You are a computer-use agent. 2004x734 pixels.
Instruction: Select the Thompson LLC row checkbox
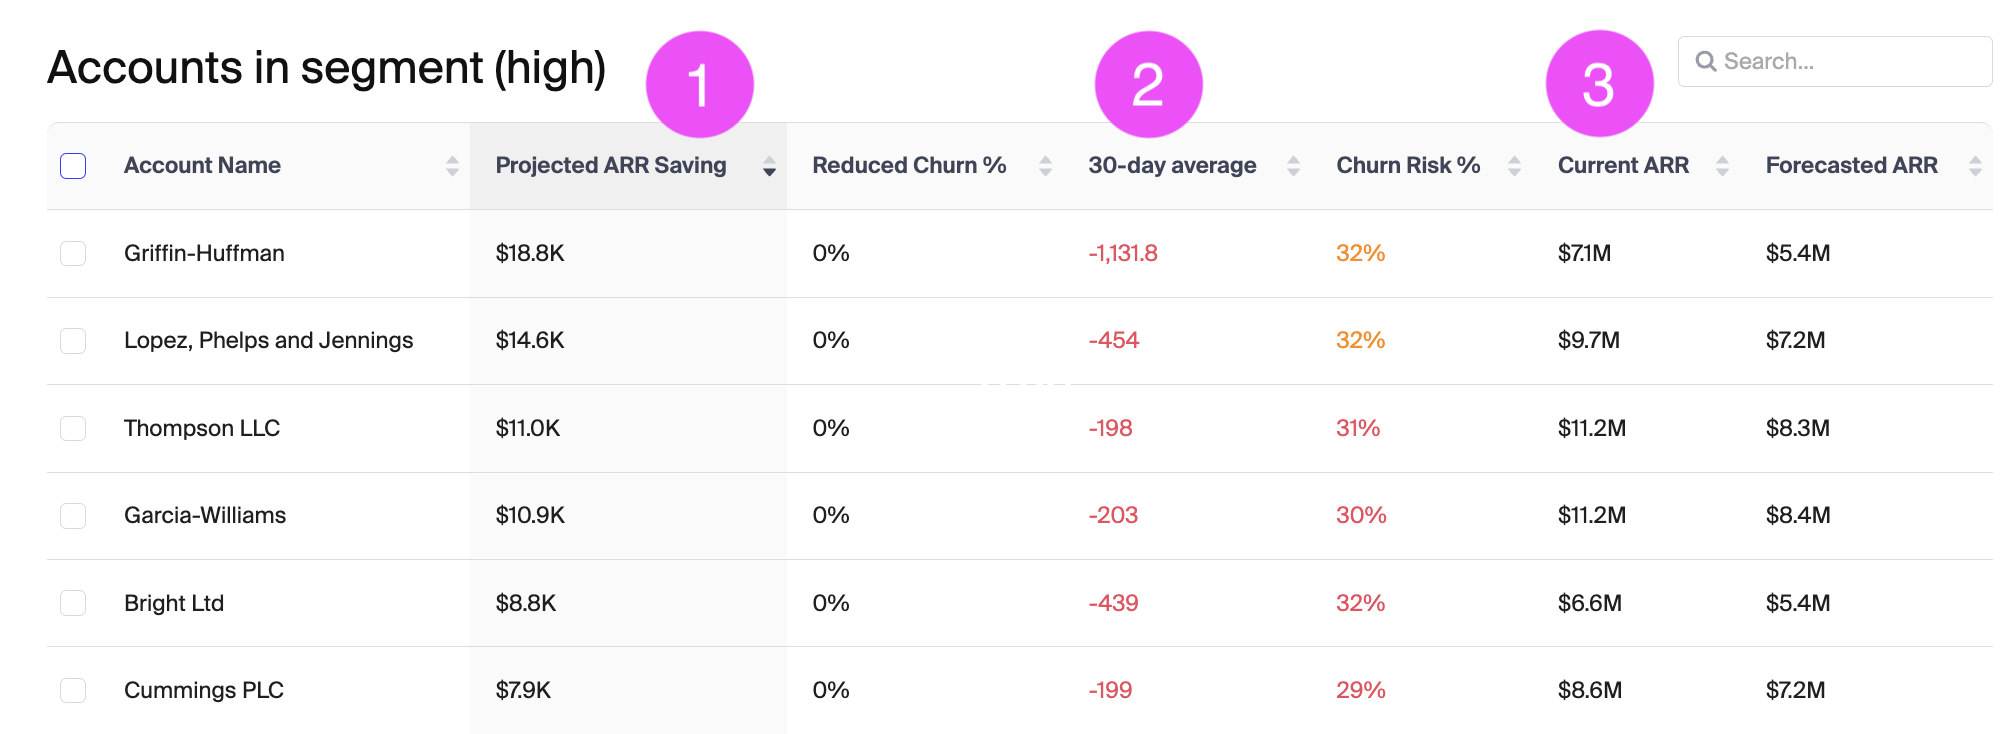[73, 428]
